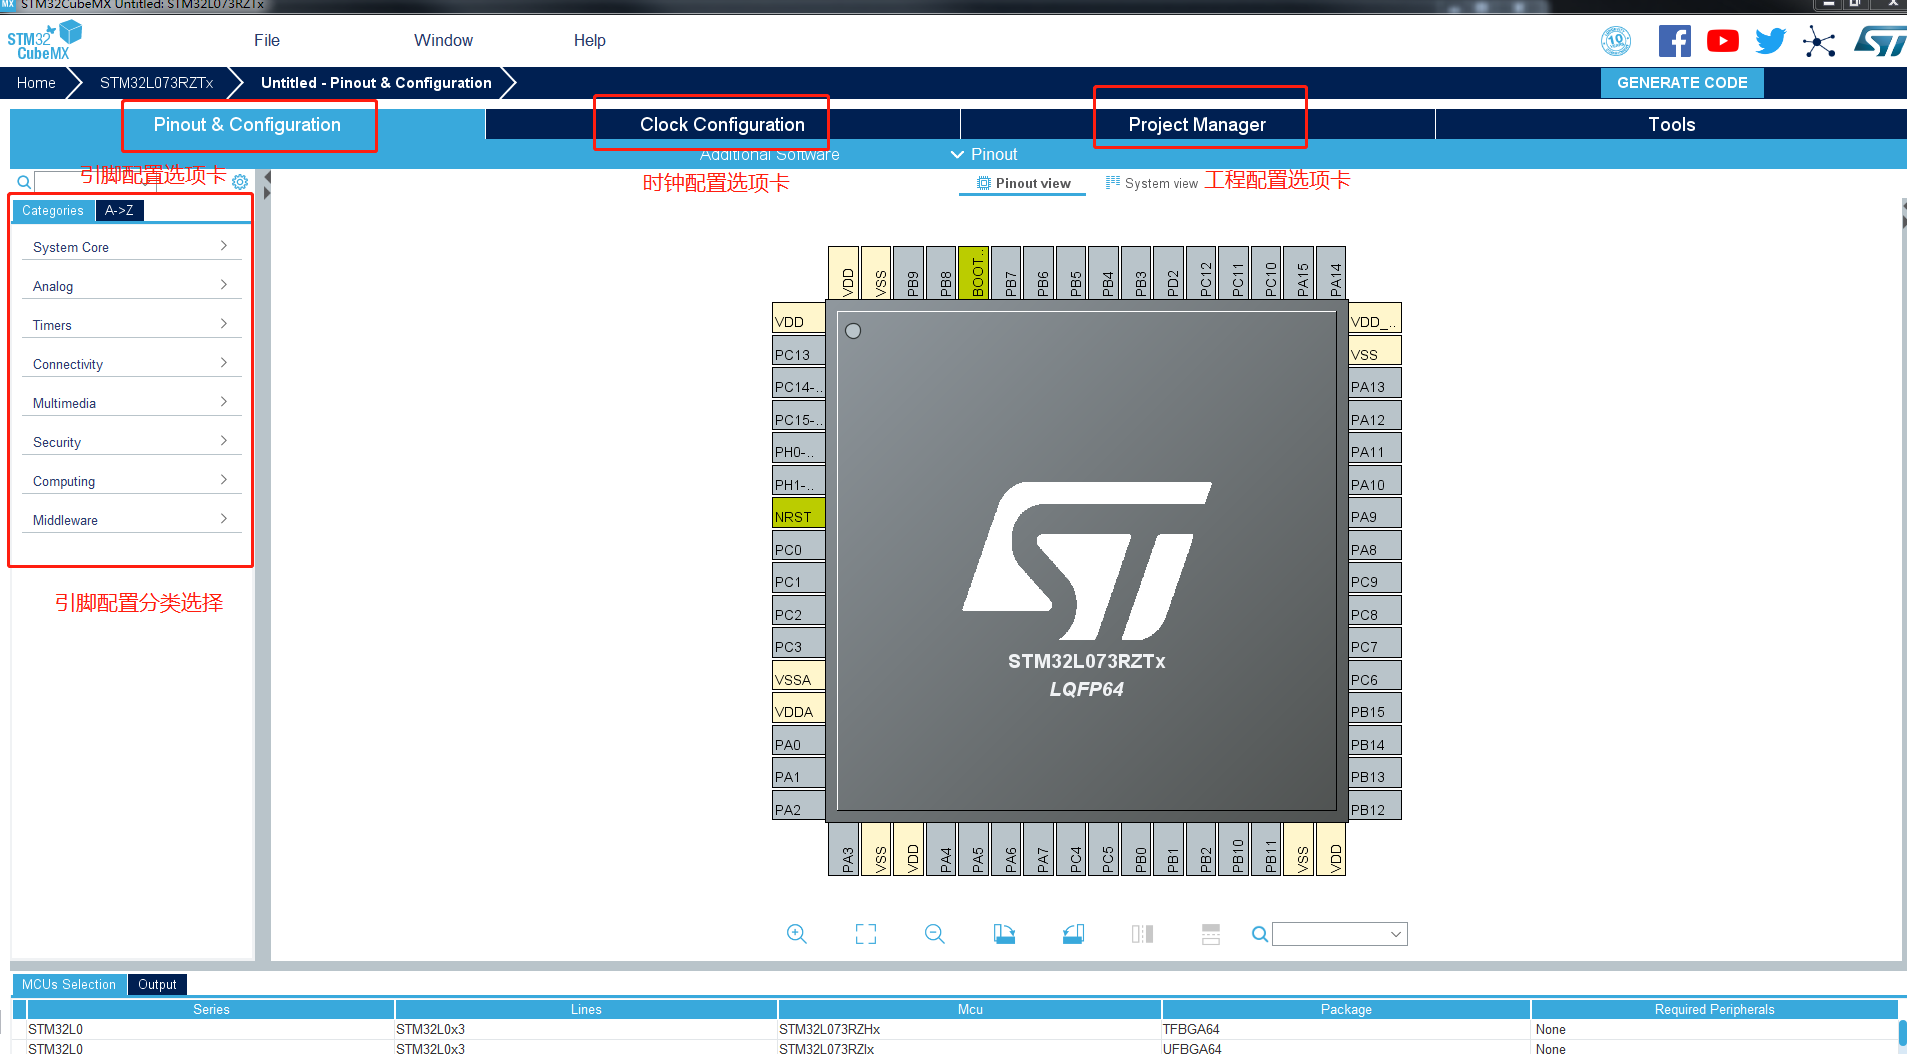
Task: Select the NRST pin on the chip
Action: pyautogui.click(x=797, y=516)
